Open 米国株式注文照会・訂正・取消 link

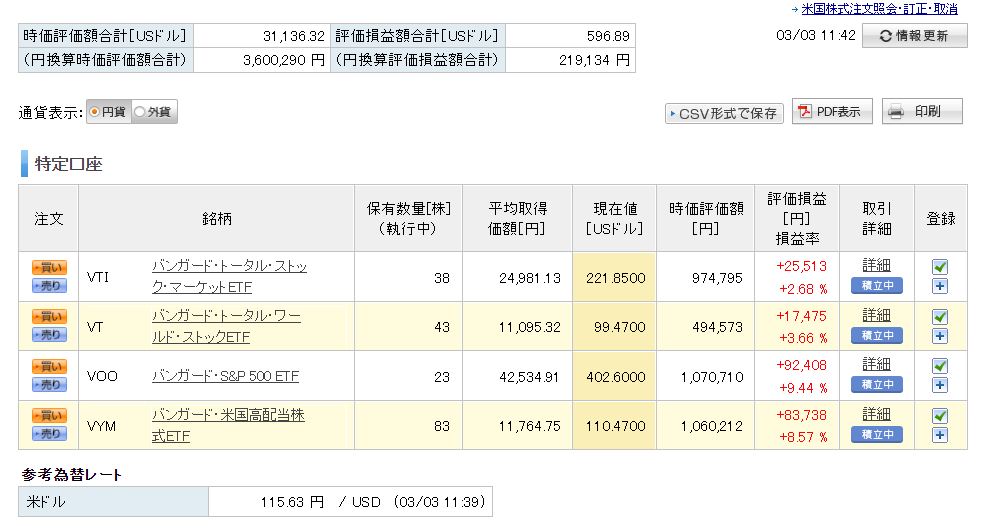click(x=879, y=9)
